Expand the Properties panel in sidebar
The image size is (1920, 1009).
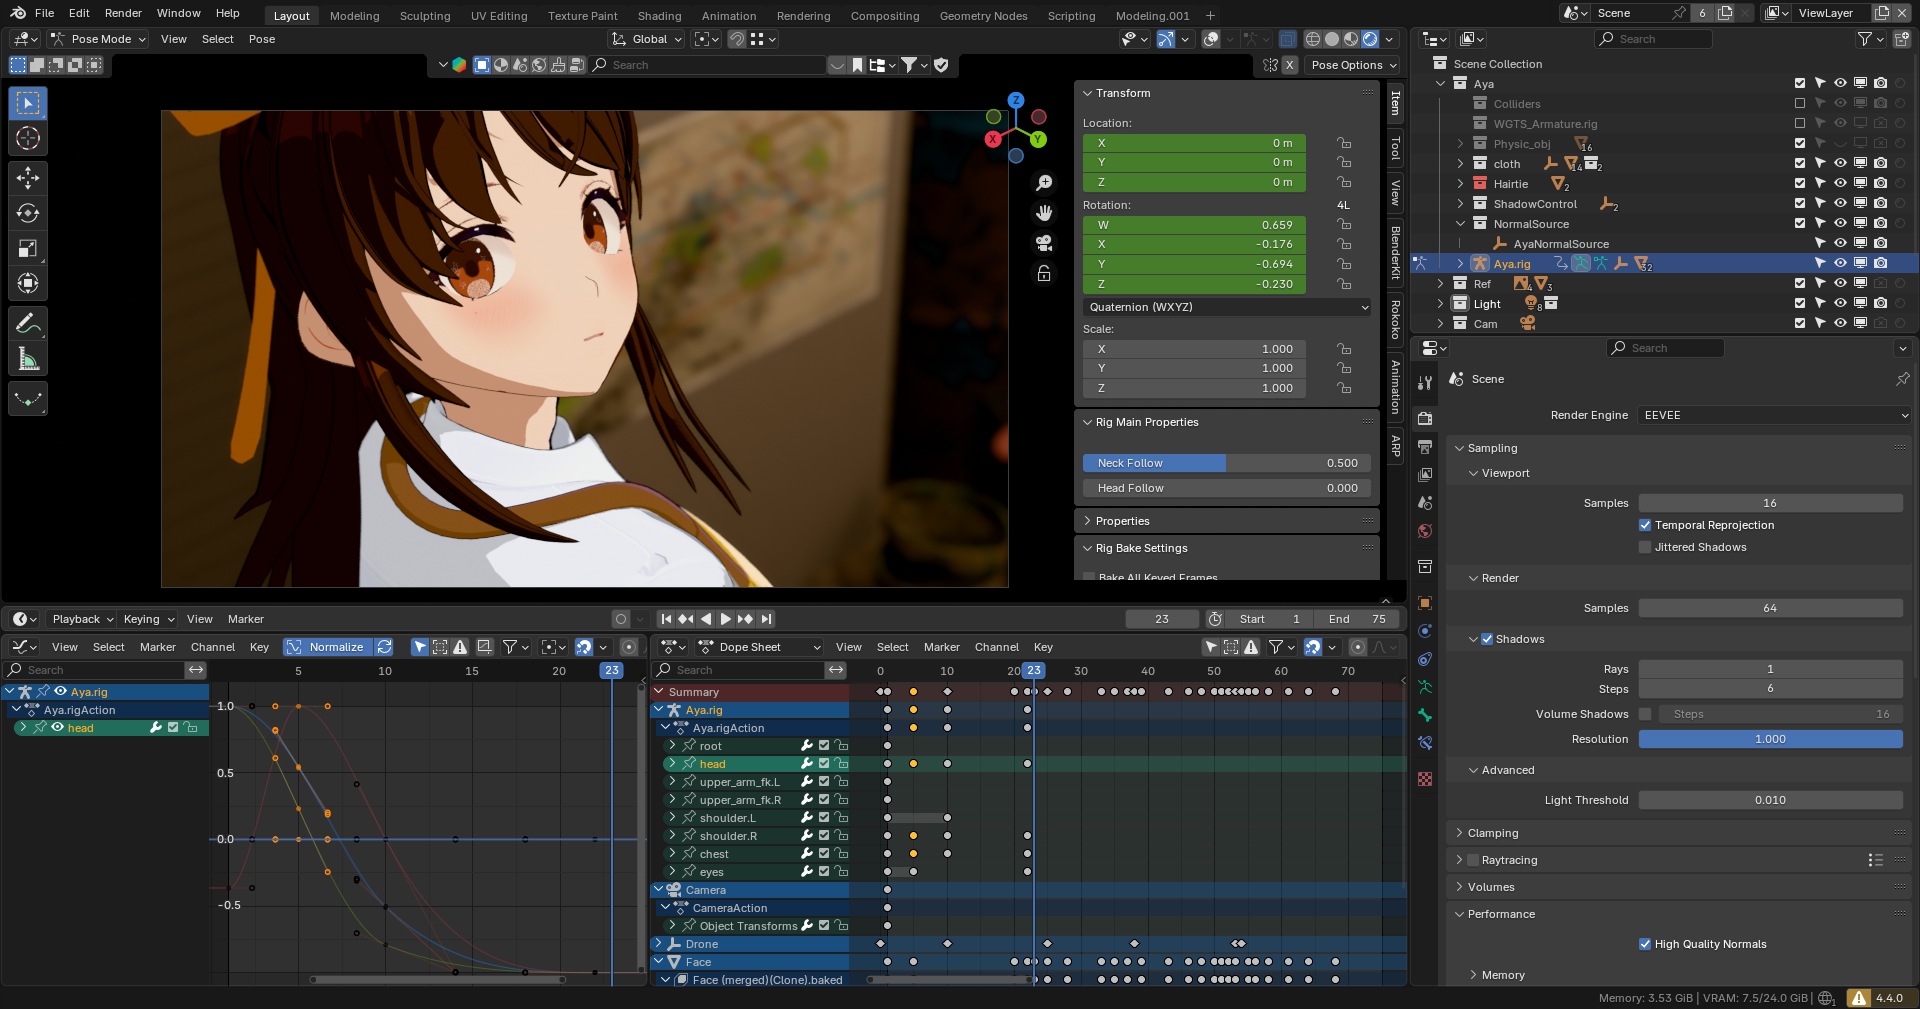click(x=1122, y=521)
